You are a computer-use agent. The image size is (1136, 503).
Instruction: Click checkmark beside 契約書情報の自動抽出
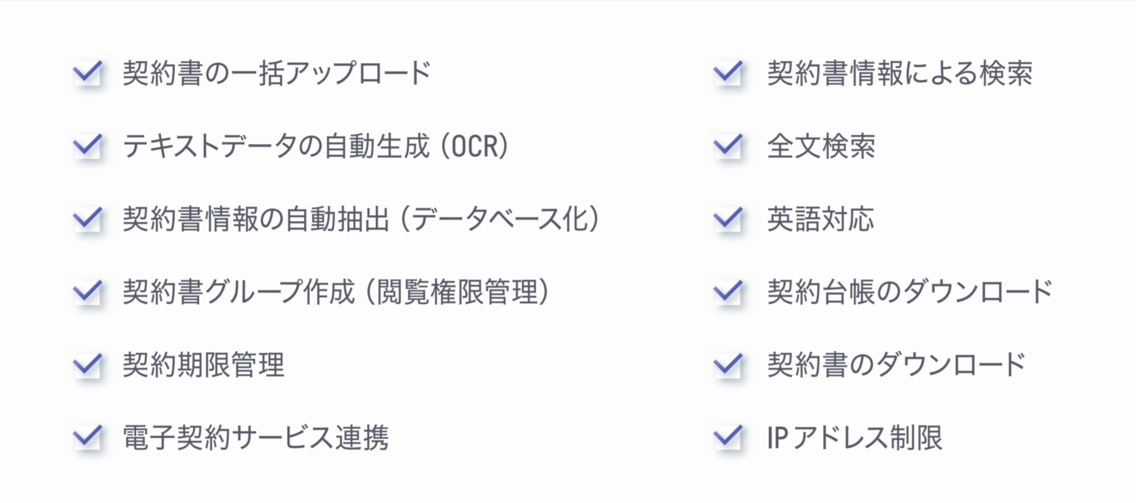click(x=89, y=219)
